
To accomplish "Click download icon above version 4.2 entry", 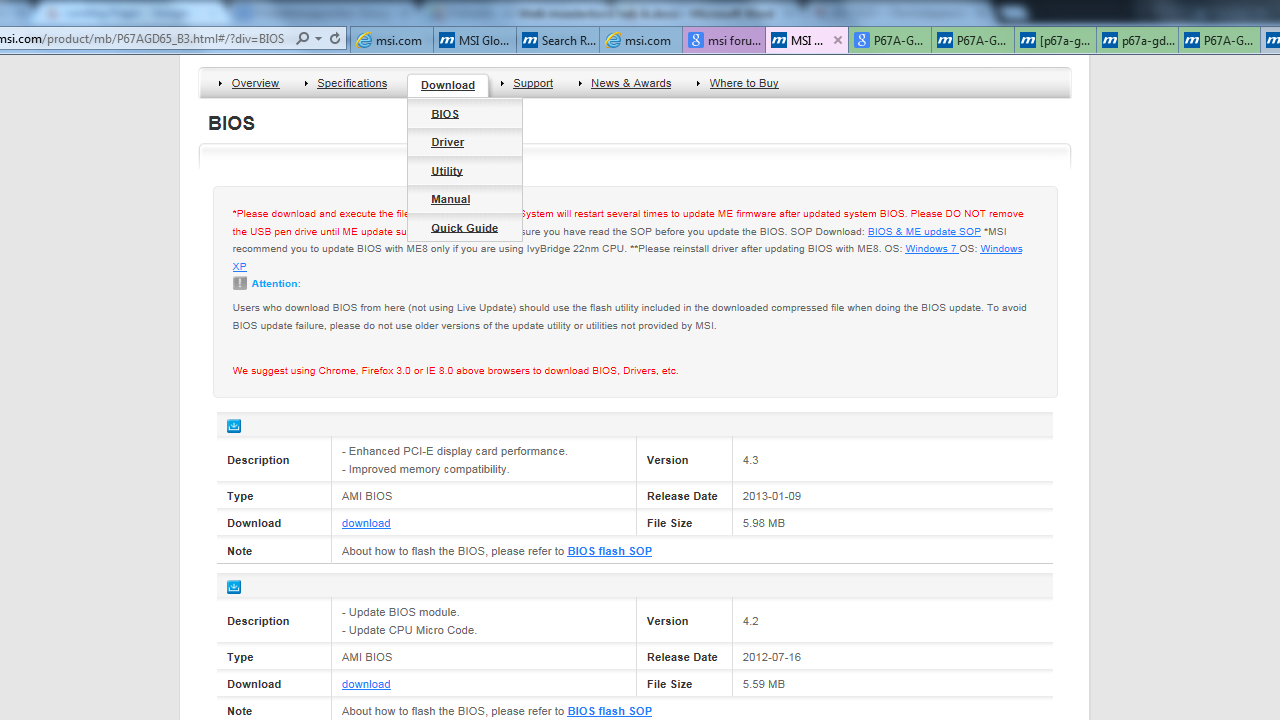I will pyautogui.click(x=234, y=587).
